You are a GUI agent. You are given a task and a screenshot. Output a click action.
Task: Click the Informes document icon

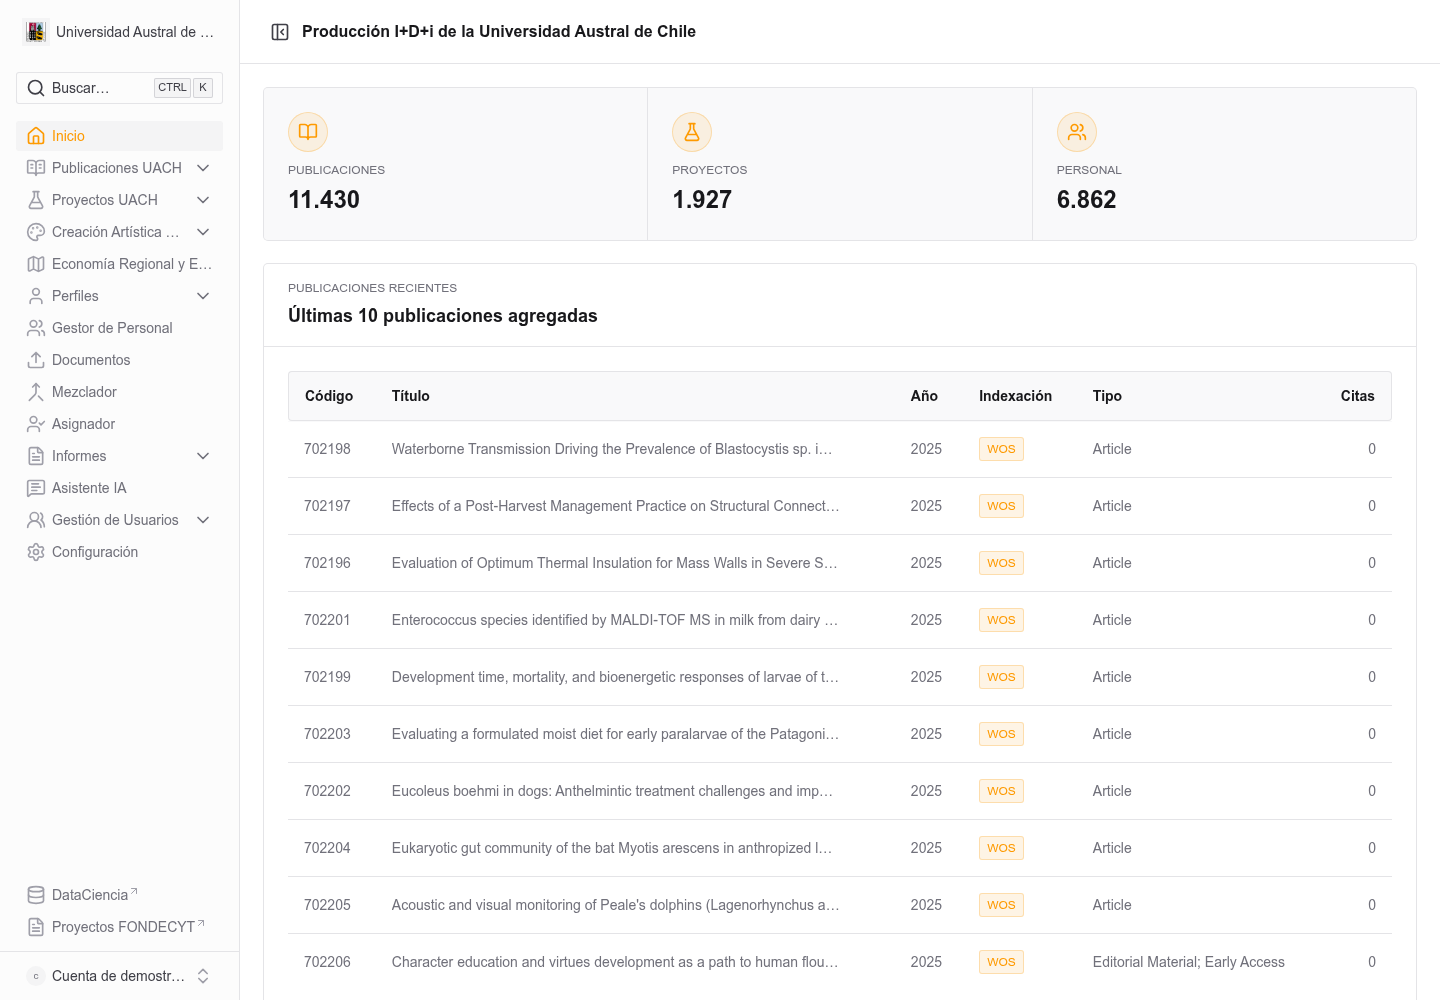(x=36, y=456)
